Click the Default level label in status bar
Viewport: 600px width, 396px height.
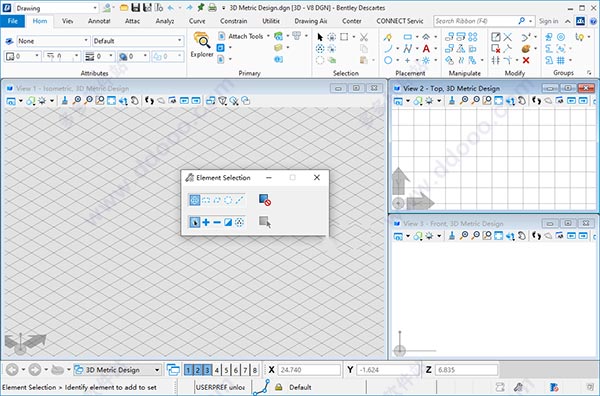point(300,387)
